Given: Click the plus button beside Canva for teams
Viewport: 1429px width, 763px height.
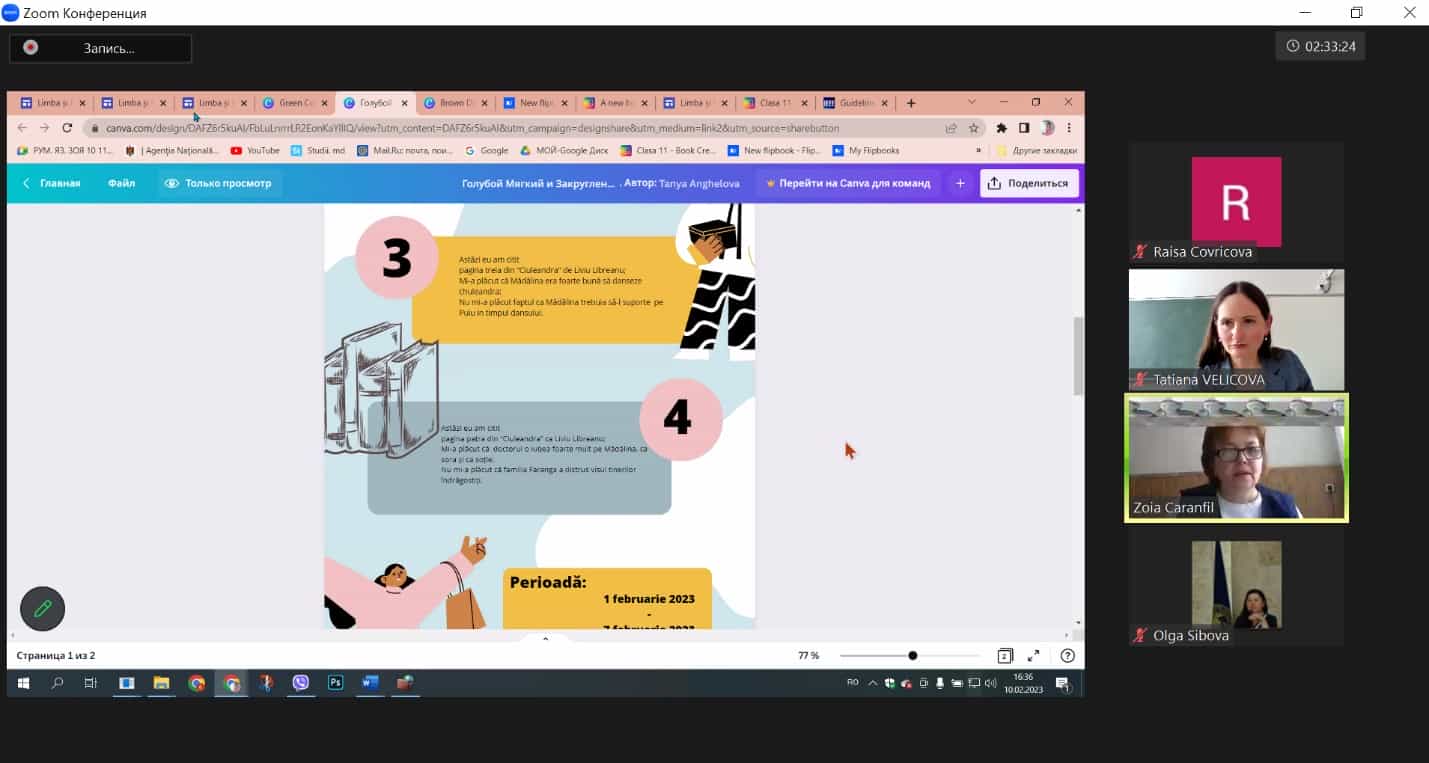Looking at the screenshot, I should click(x=960, y=183).
